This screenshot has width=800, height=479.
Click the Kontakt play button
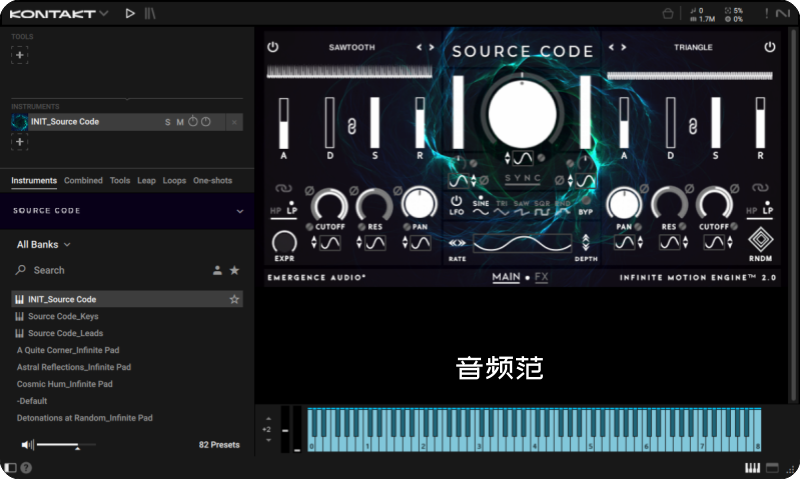(x=130, y=13)
